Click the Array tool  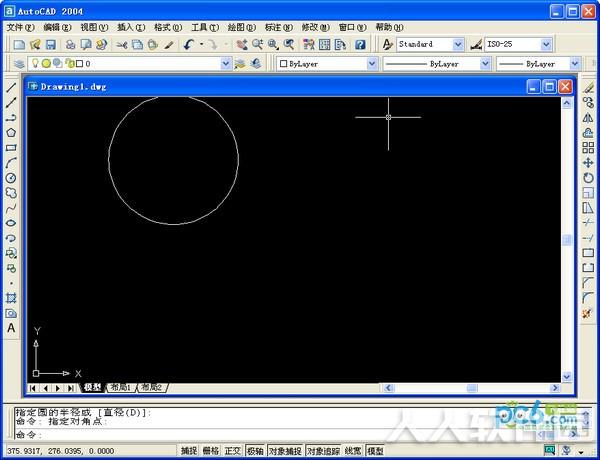click(588, 148)
